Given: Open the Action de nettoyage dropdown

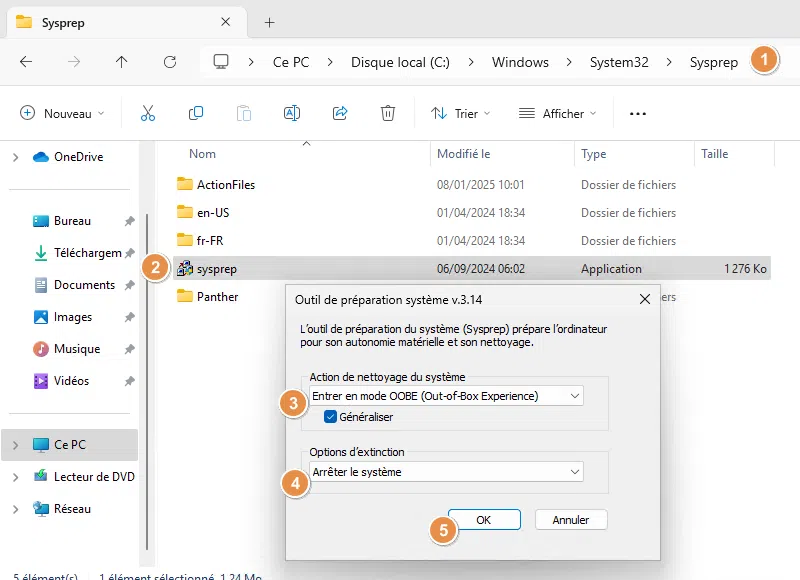Looking at the screenshot, I should click(x=446, y=396).
